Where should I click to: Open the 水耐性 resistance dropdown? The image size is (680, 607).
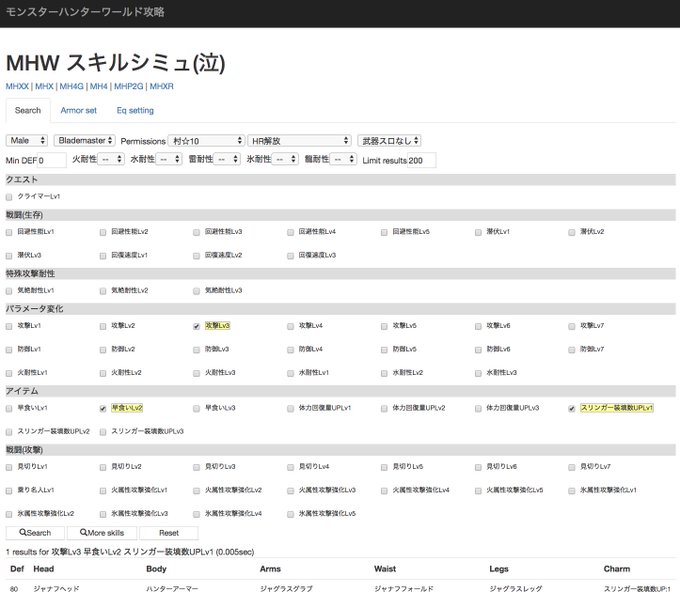[169, 160]
